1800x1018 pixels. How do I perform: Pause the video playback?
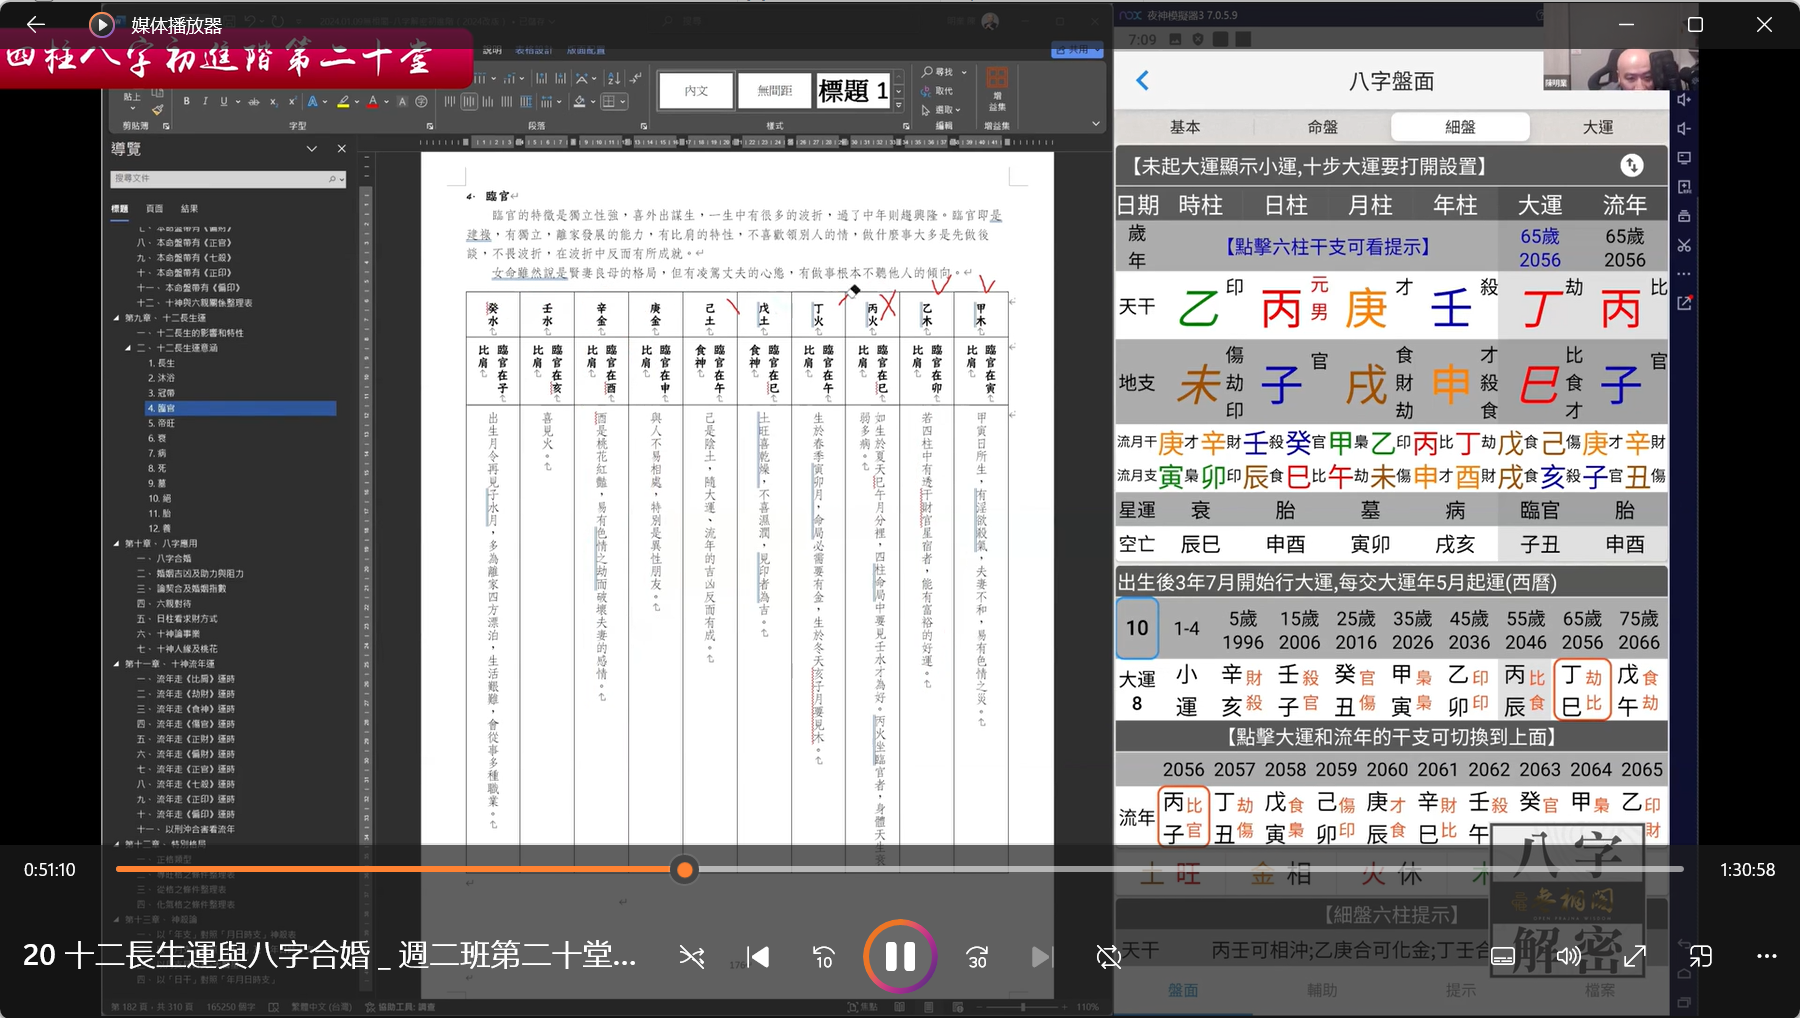(900, 957)
